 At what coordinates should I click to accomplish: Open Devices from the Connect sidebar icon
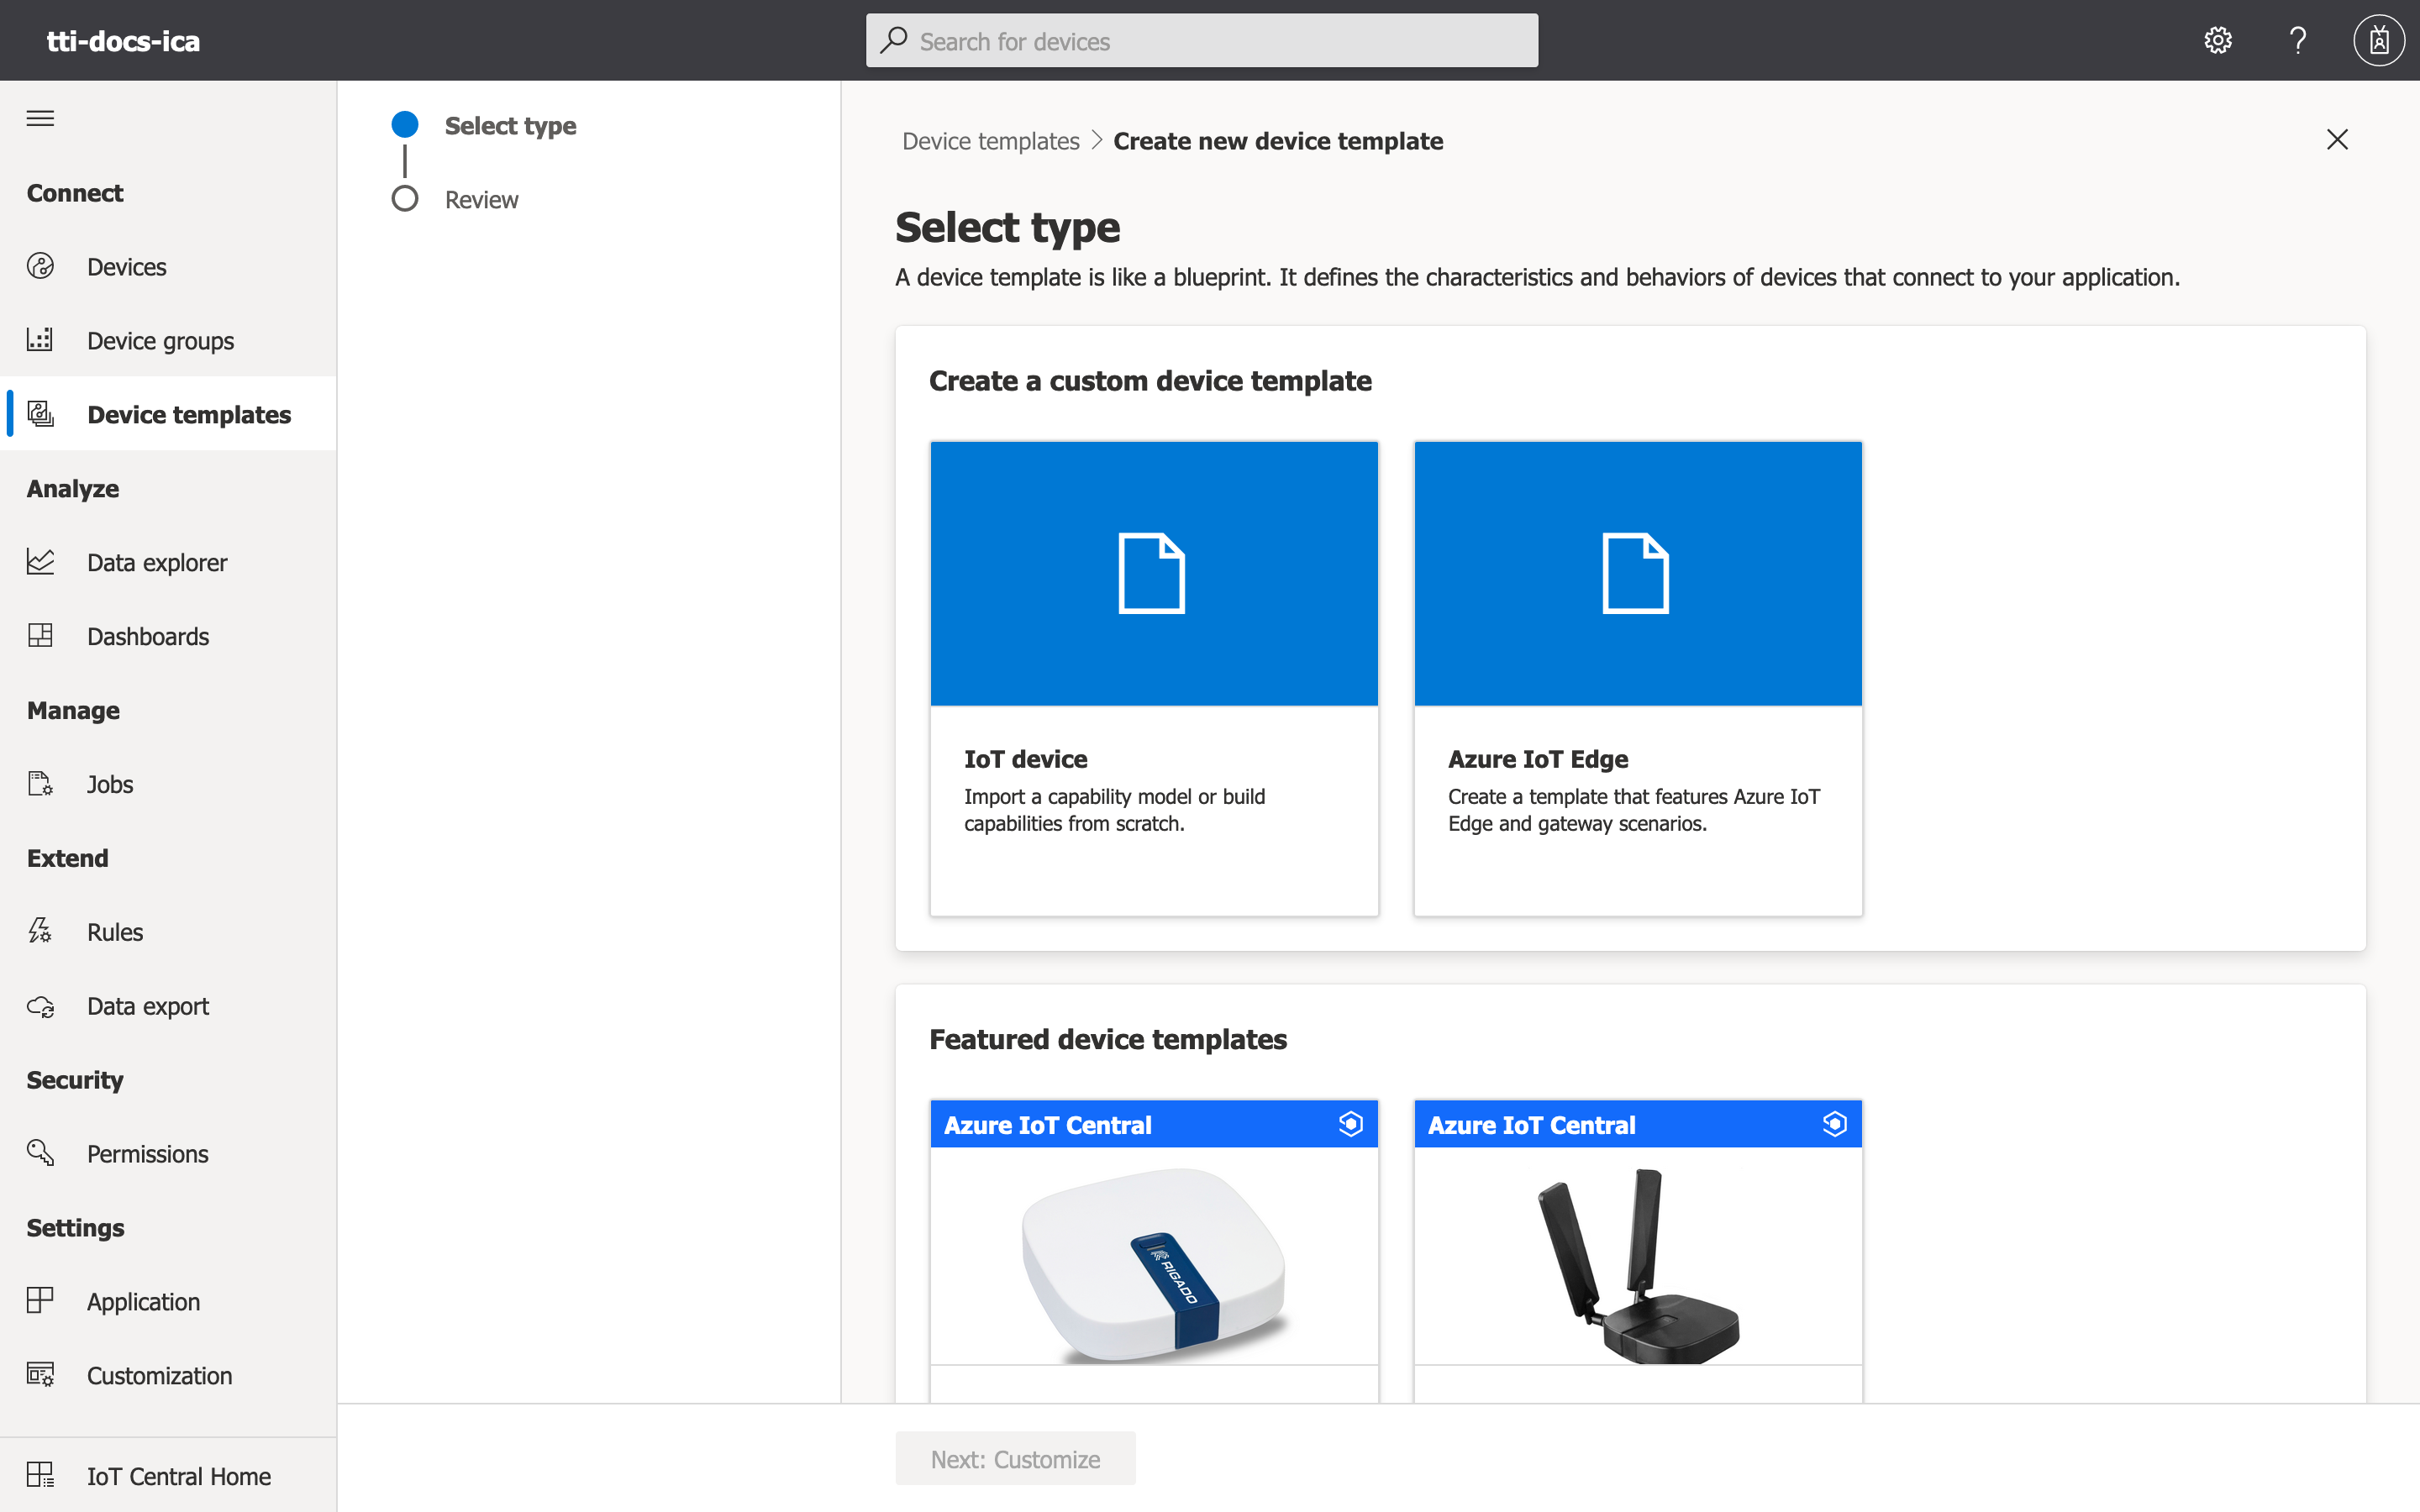pyautogui.click(x=40, y=266)
